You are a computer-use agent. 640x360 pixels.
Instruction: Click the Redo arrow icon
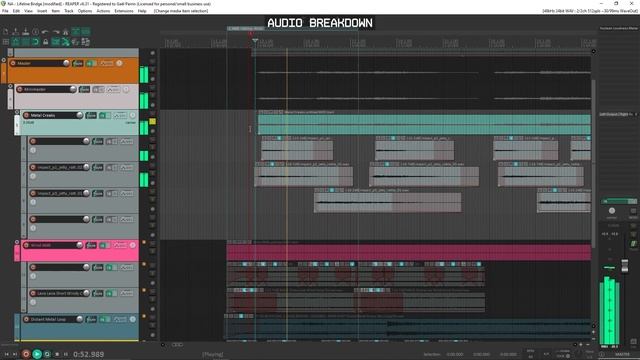point(56,32)
